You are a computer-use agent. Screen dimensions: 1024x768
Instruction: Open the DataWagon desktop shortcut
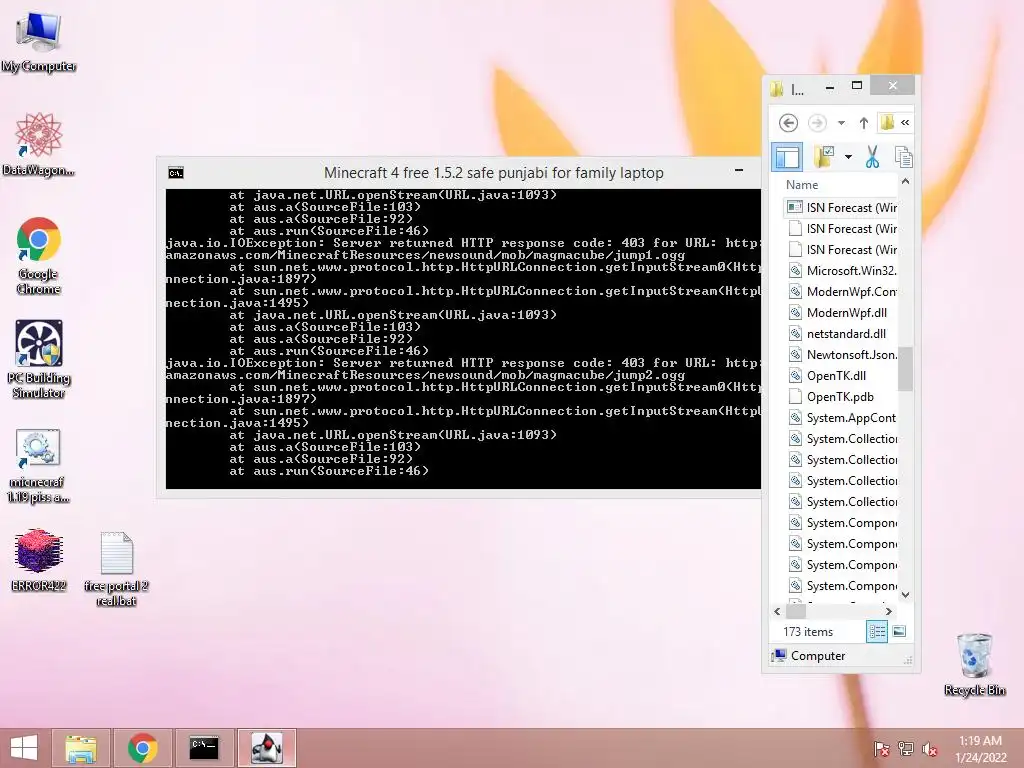39,144
